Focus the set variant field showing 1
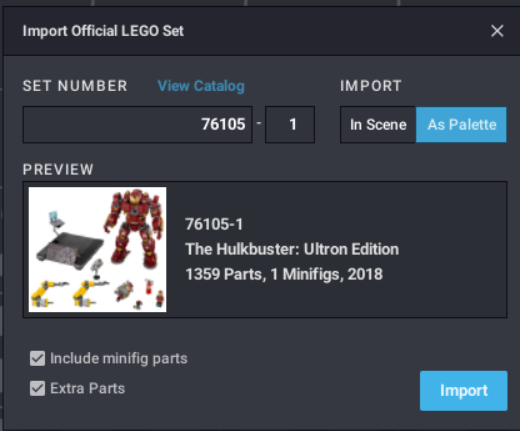 (x=290, y=125)
